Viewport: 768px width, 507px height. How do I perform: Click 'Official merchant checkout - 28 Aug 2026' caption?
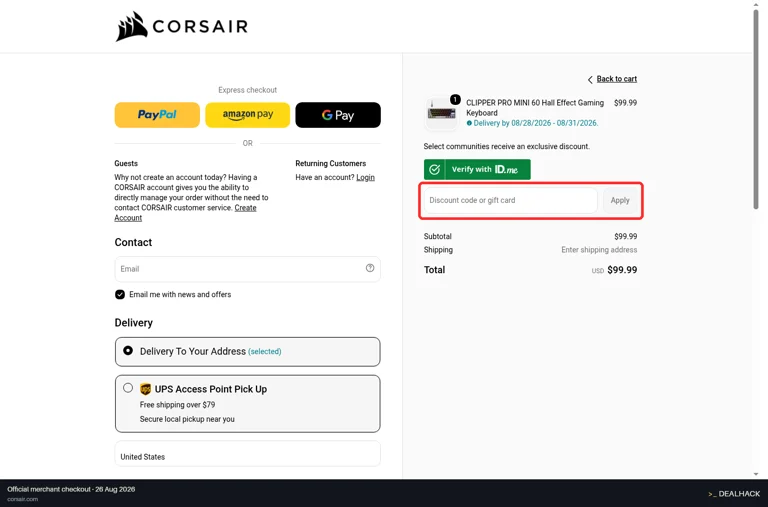pos(71,489)
